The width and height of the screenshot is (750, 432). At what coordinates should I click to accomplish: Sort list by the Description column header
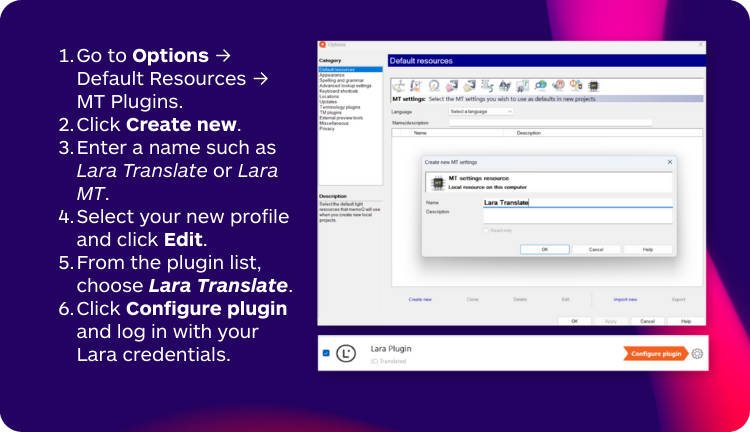(x=607, y=133)
